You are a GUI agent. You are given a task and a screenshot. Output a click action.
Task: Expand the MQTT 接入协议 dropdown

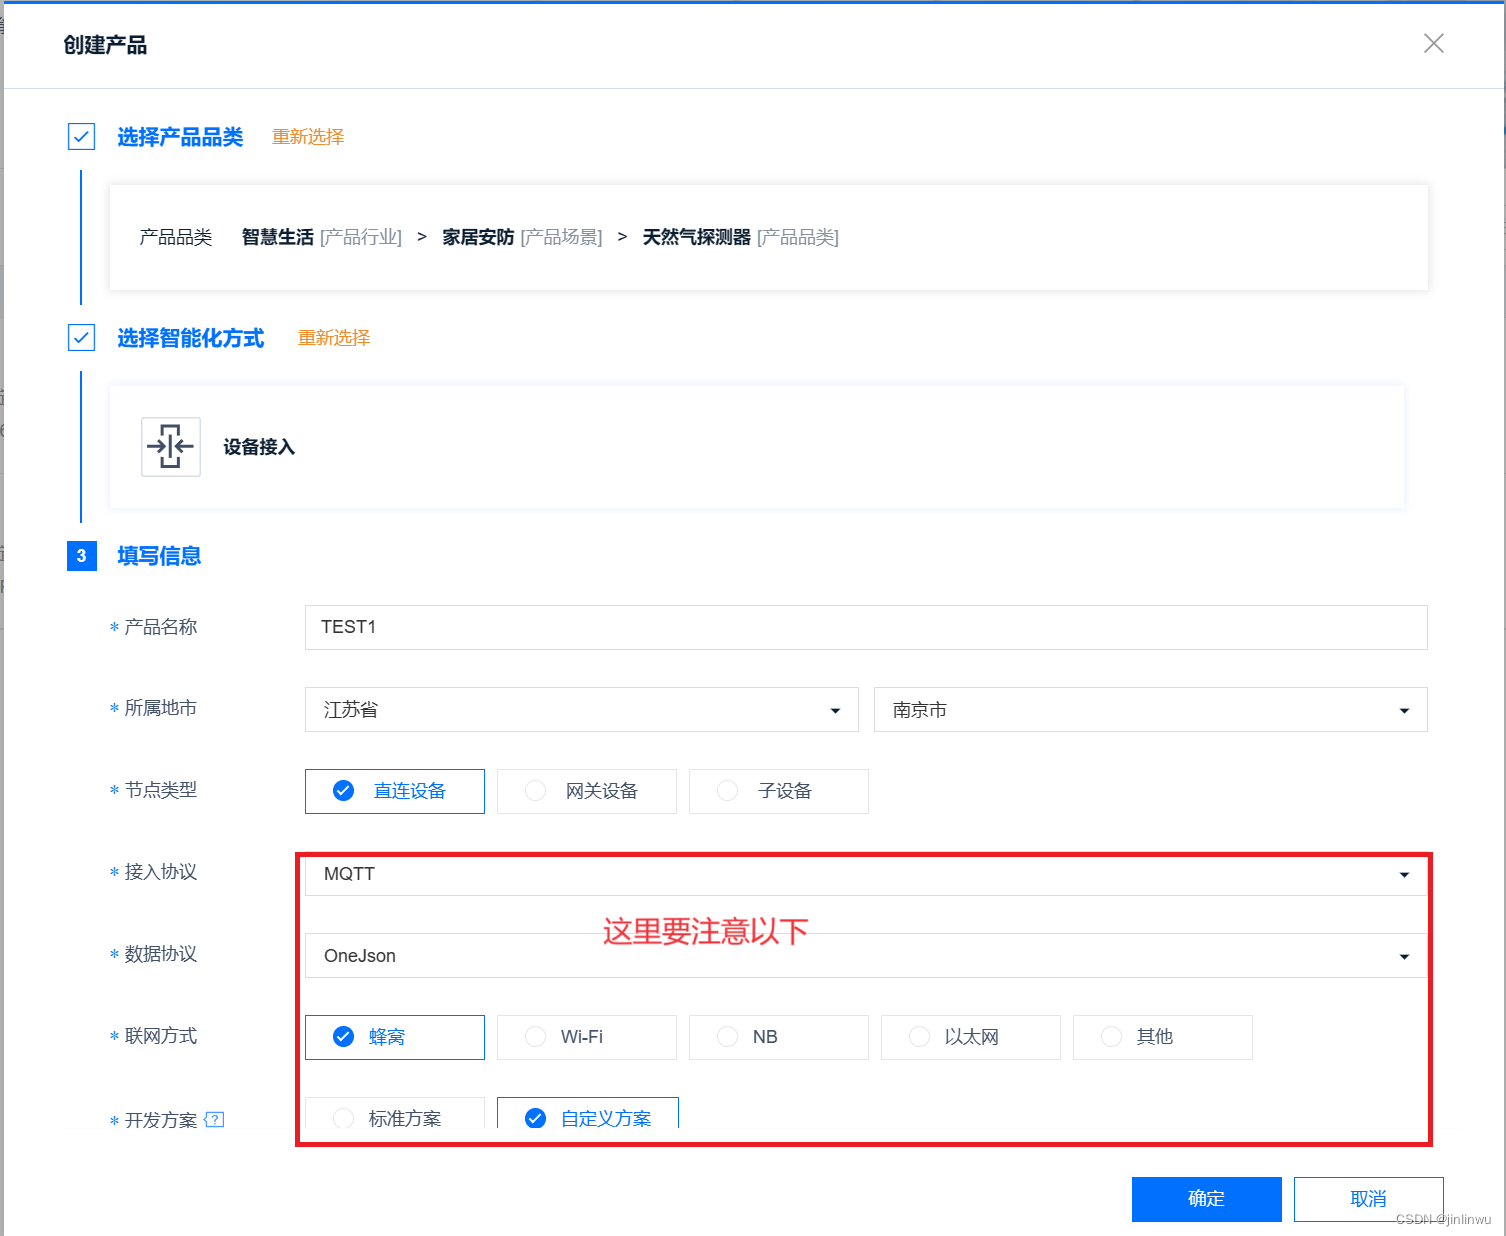coord(1404,874)
